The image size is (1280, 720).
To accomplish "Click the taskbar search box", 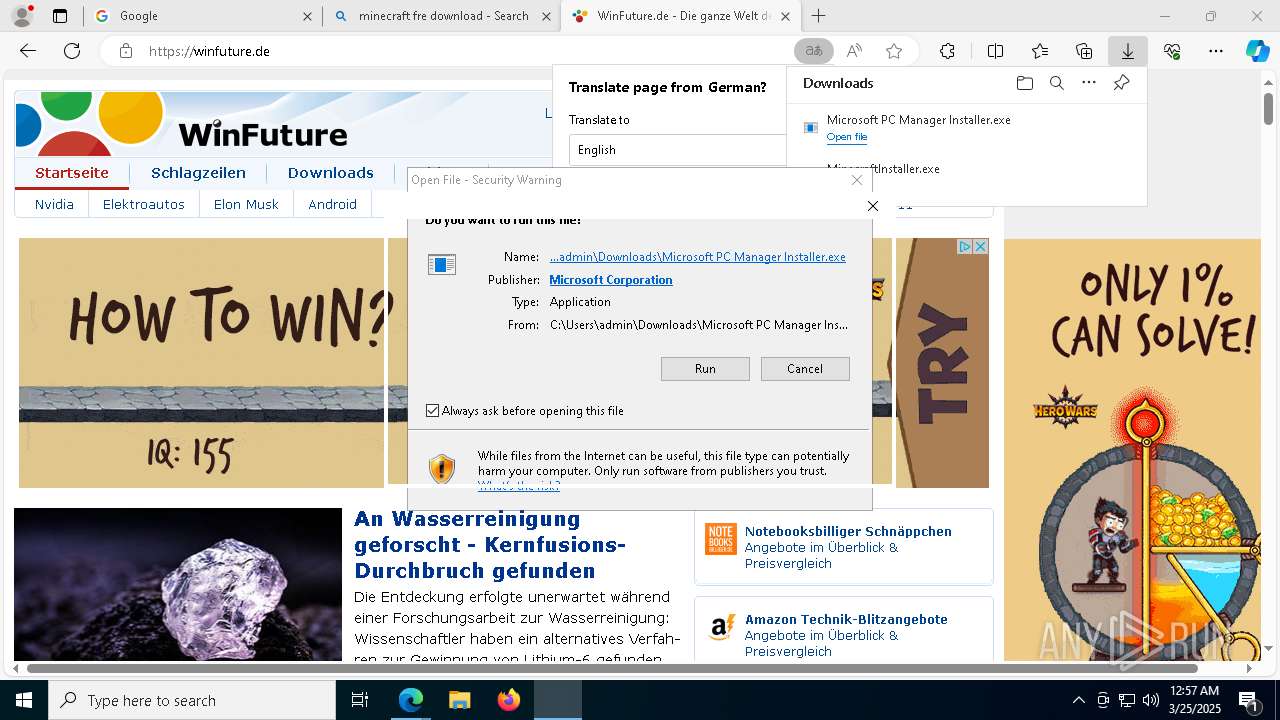I will coord(192,700).
